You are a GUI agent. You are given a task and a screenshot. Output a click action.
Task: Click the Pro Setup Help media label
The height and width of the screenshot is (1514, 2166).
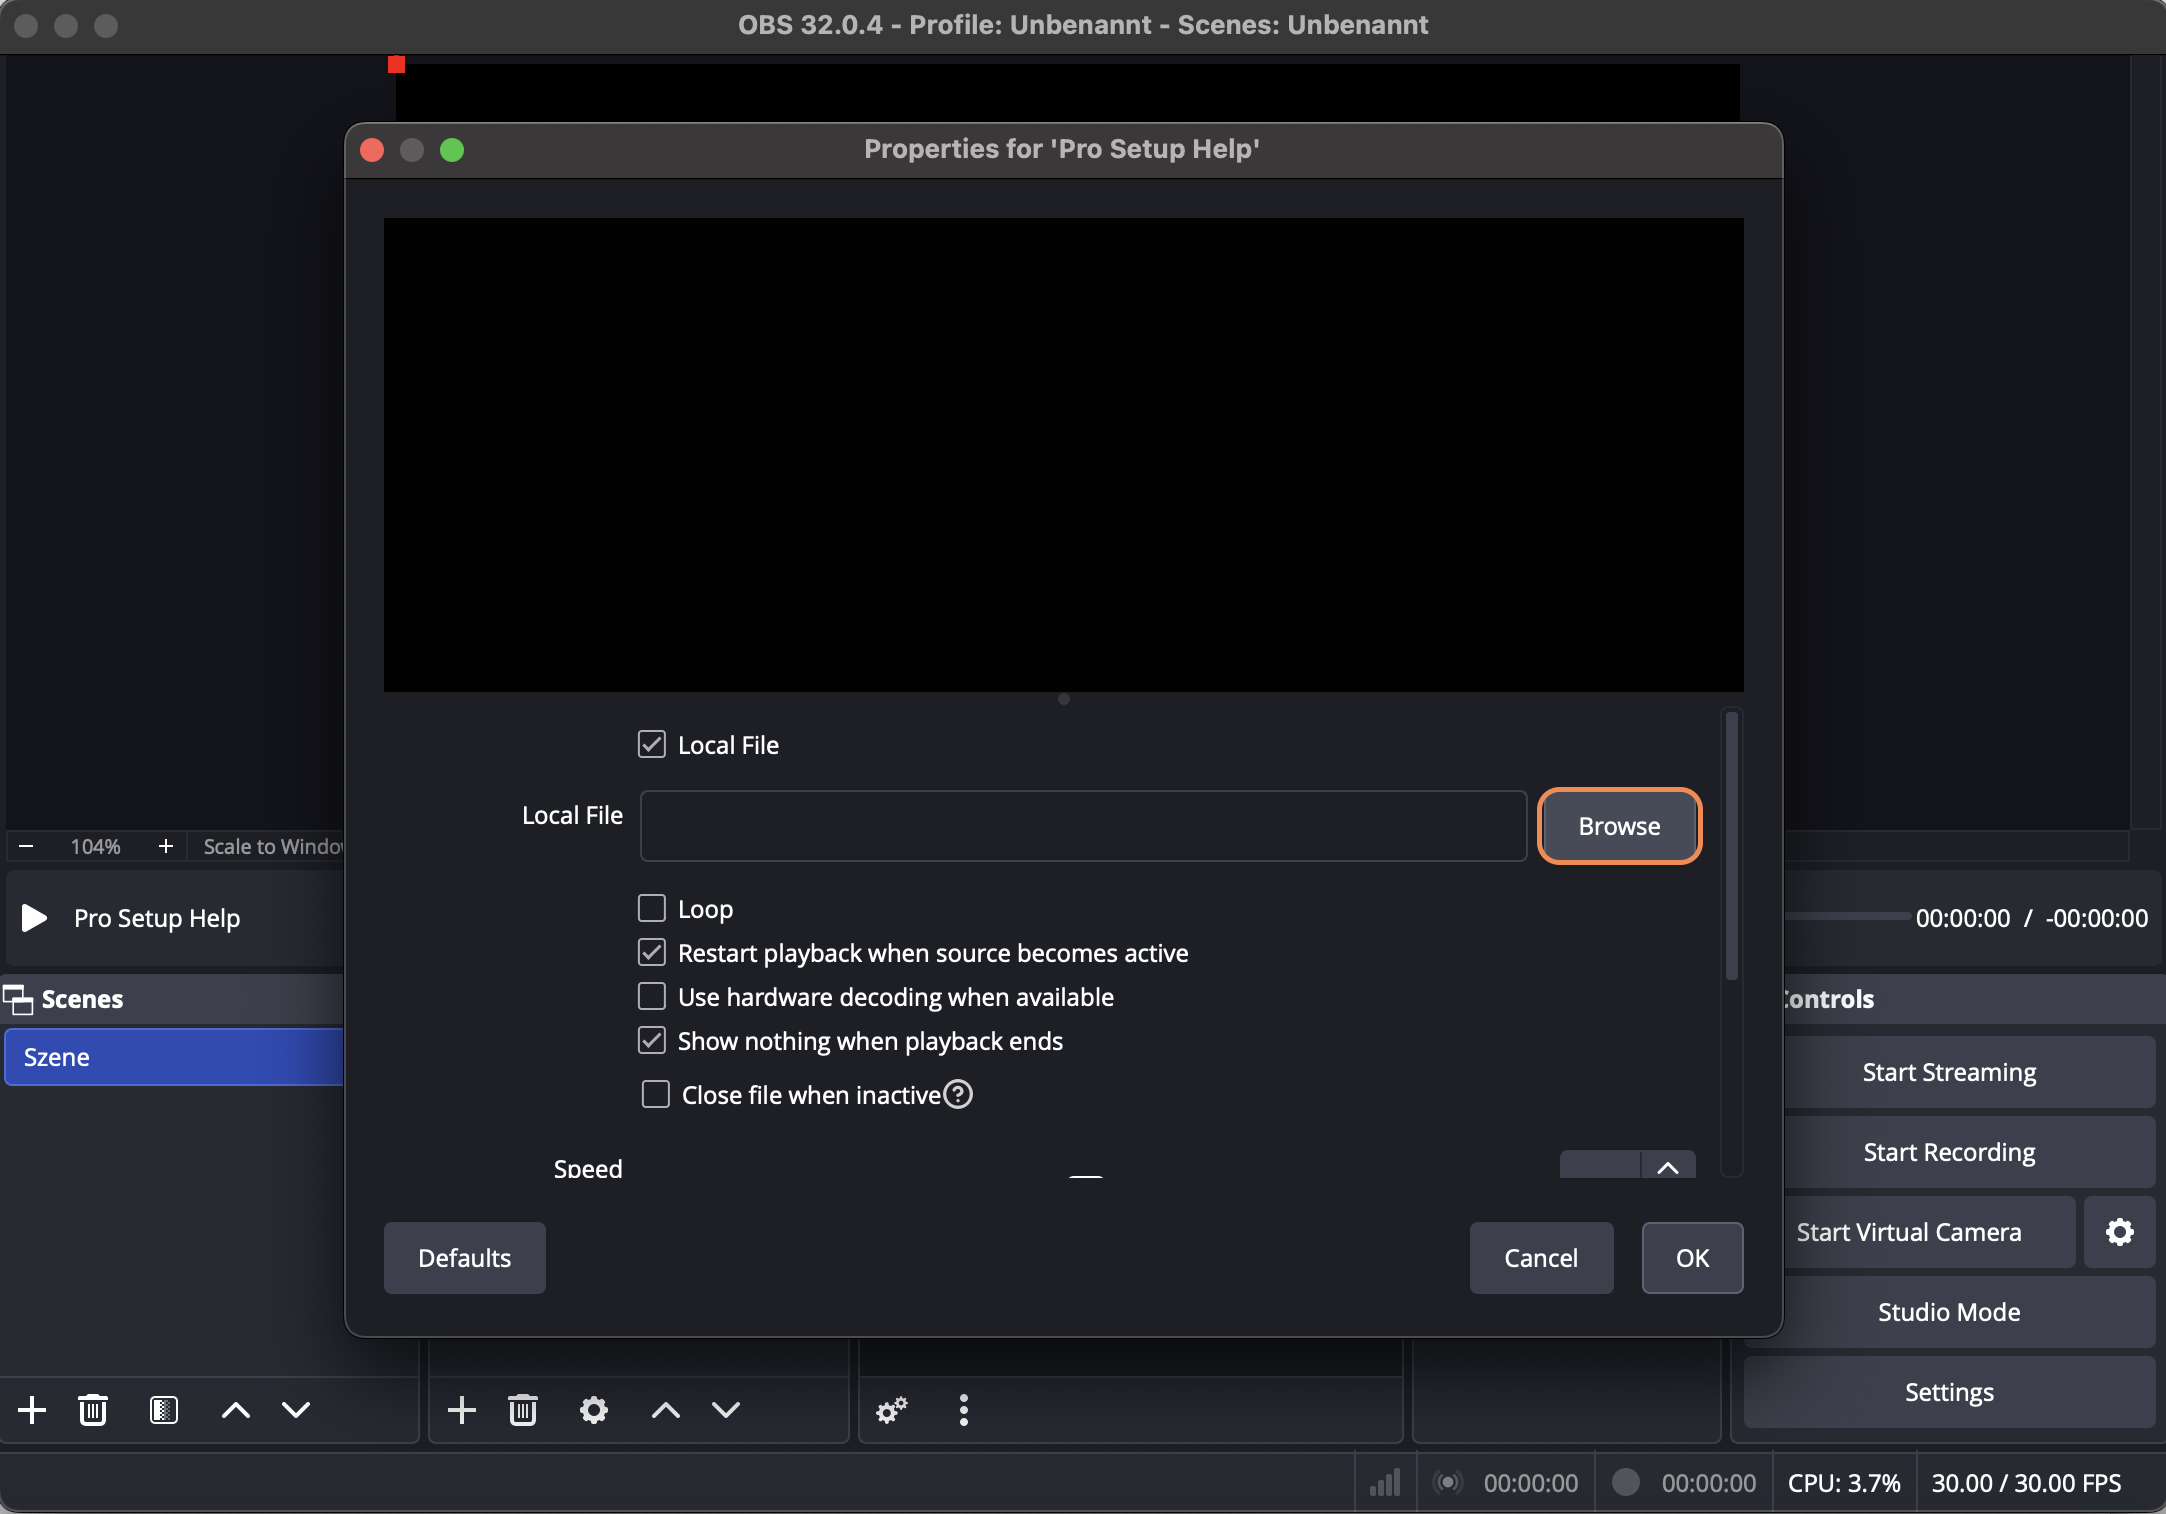[157, 918]
